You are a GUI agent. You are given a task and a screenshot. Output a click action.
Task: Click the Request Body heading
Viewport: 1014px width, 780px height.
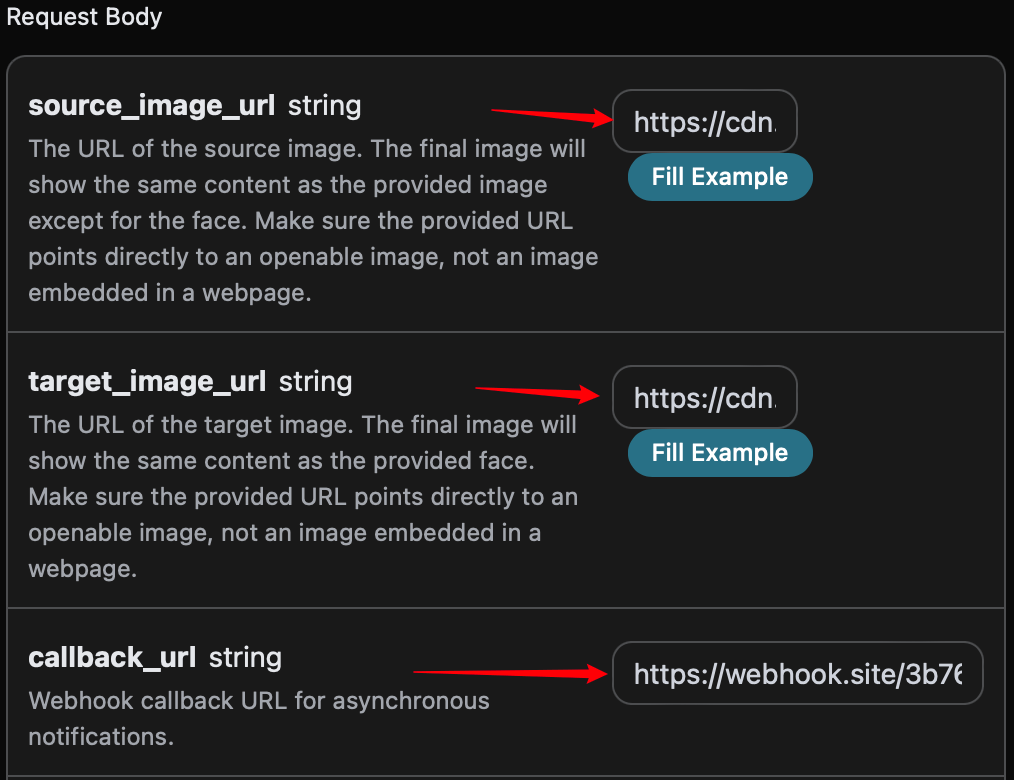coord(84,17)
